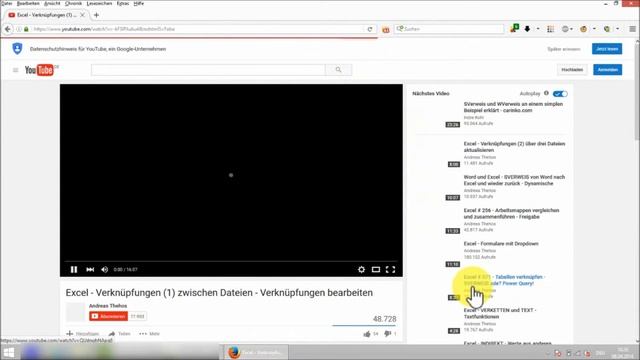Open the dropdown arrow next to downloads icon
The image size is (640, 360).
click(538, 29)
